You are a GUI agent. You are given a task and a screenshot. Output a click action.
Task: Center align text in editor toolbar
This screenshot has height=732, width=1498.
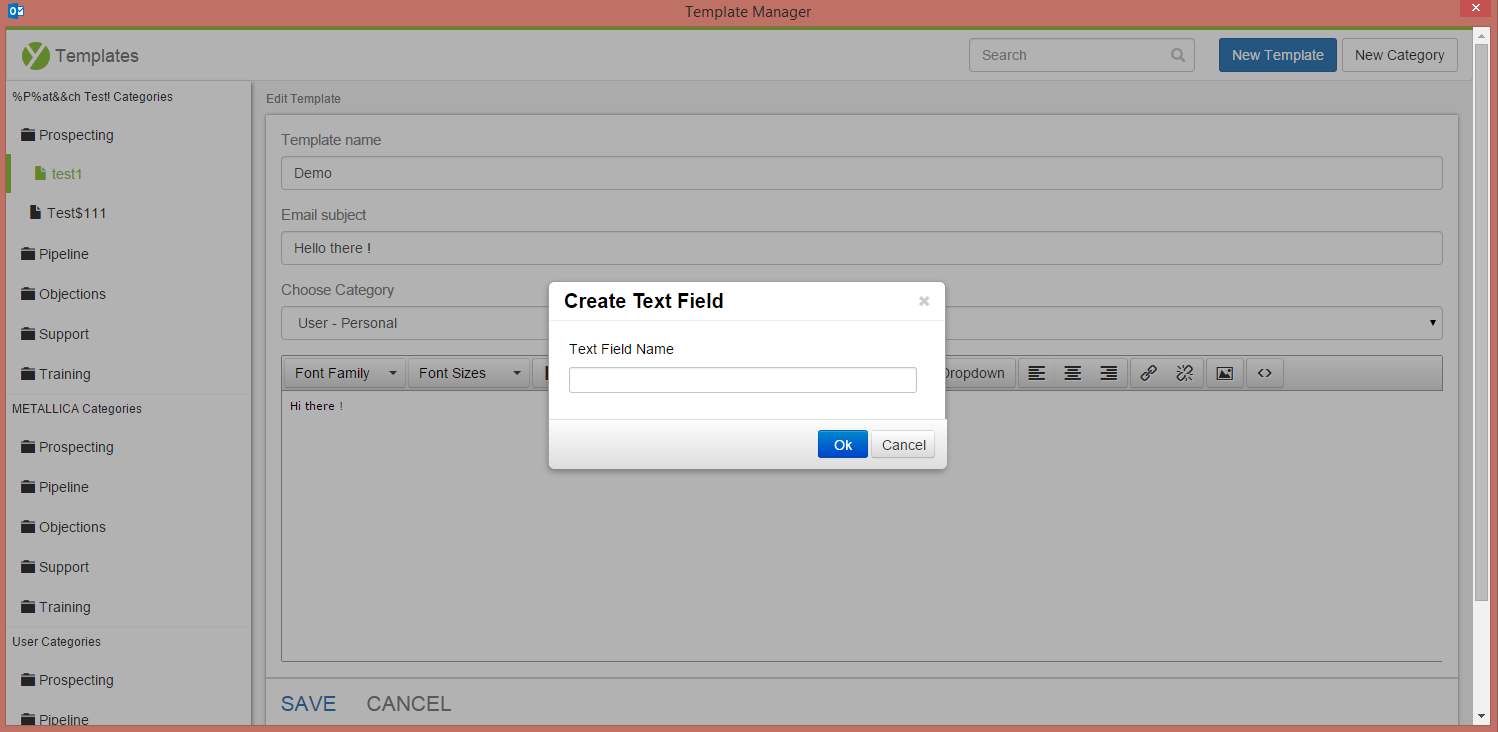click(1072, 373)
